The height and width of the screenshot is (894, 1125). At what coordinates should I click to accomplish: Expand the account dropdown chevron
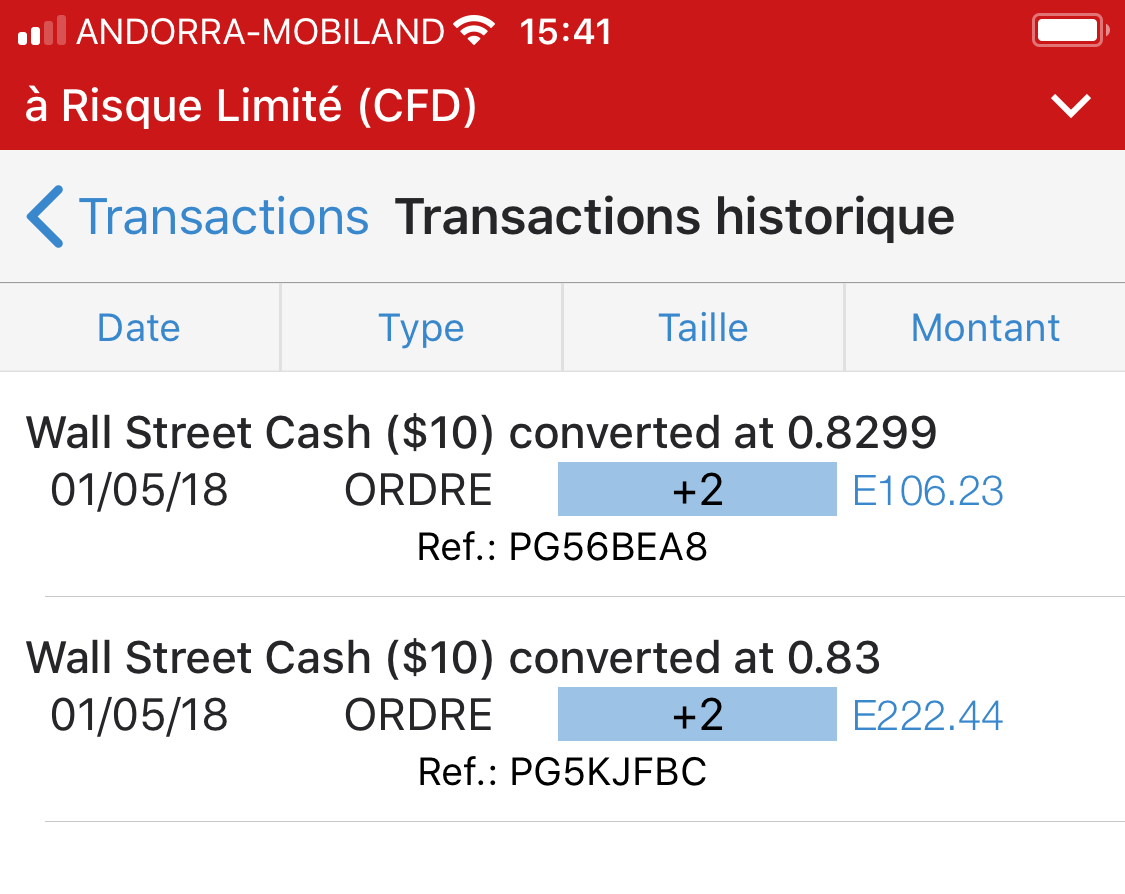pyautogui.click(x=1071, y=105)
